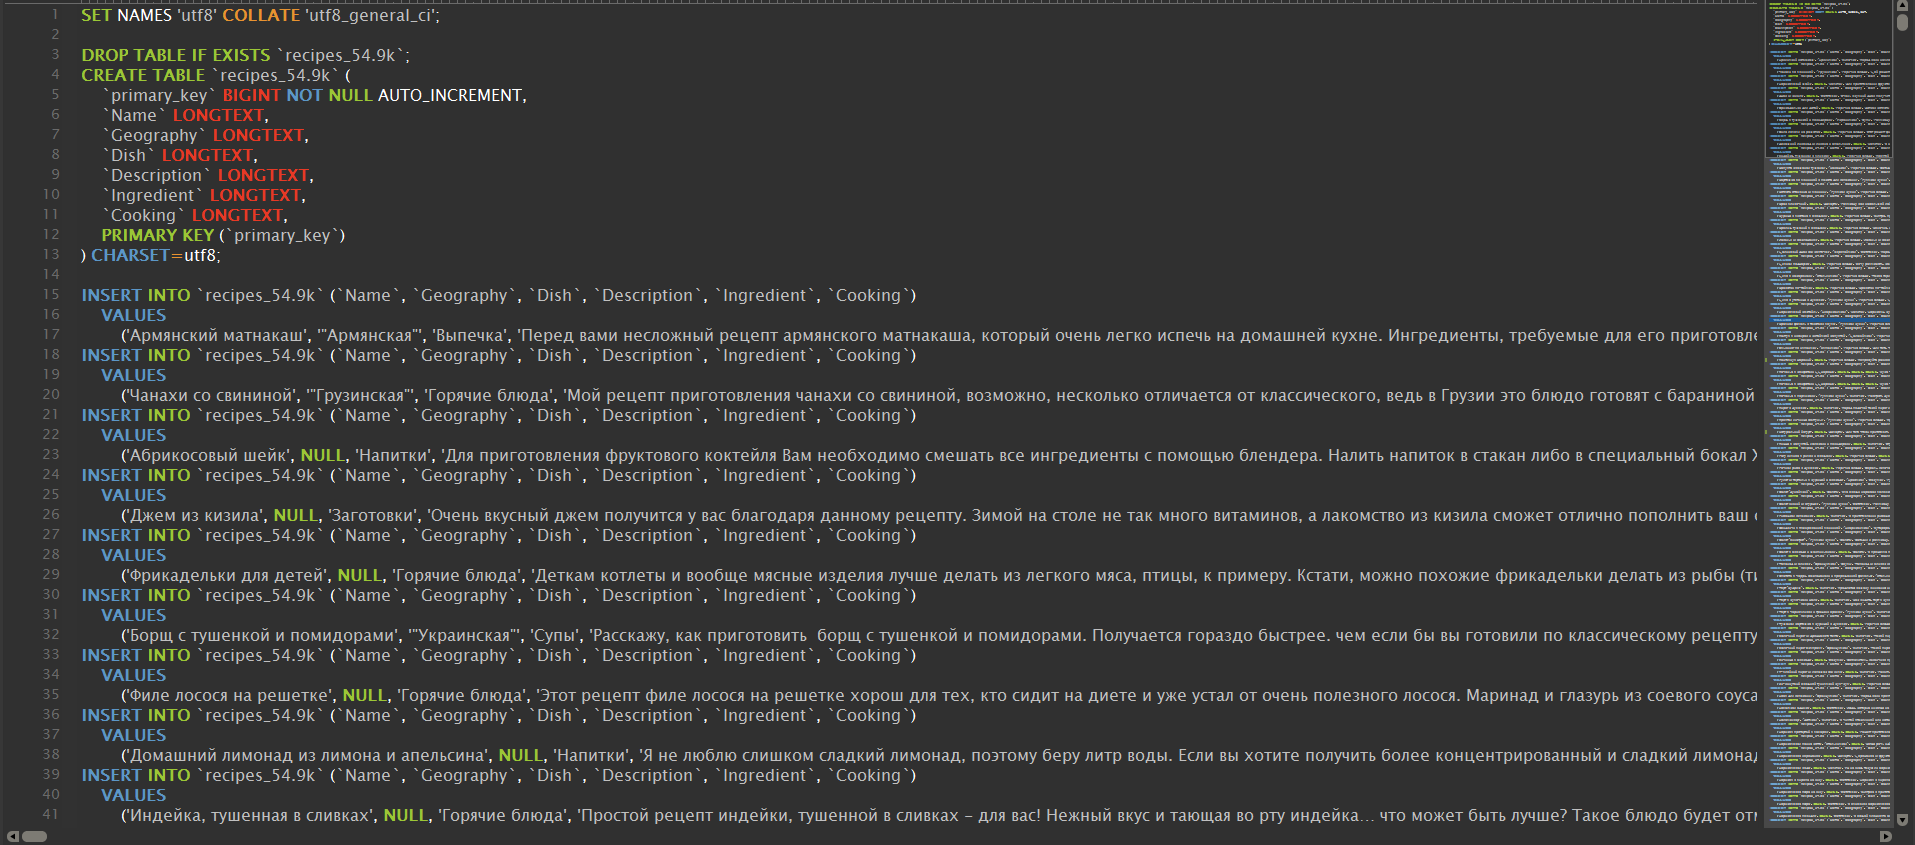The width and height of the screenshot is (1915, 845).
Task: Click 'INSERT INTO' on line 15
Action: point(136,295)
